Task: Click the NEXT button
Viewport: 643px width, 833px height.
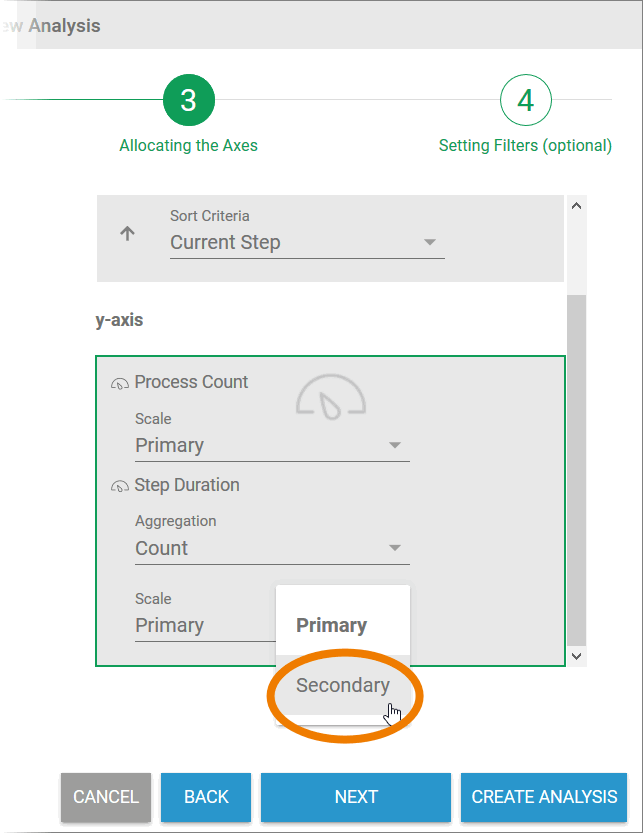Action: [x=356, y=797]
